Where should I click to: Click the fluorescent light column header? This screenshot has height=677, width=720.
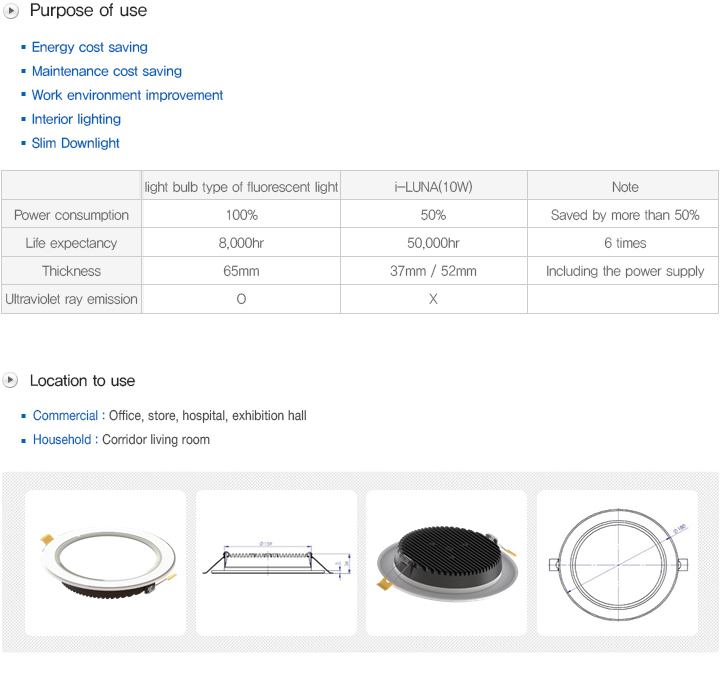coord(241,187)
